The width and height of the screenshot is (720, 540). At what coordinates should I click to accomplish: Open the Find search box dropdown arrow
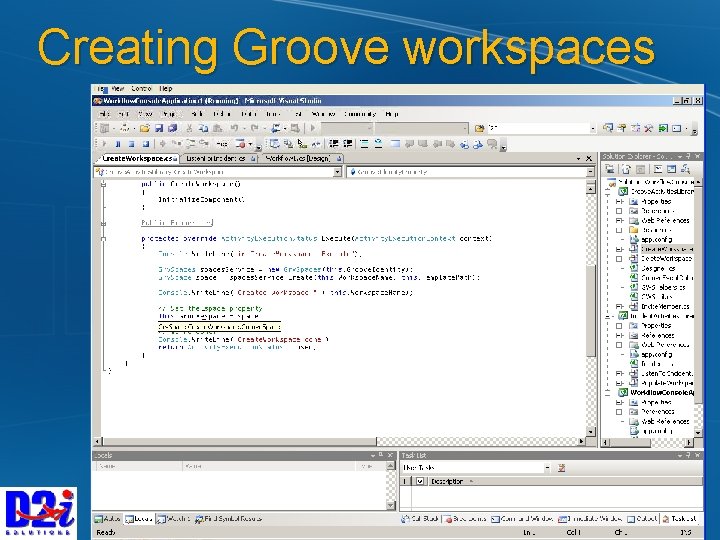(593, 129)
